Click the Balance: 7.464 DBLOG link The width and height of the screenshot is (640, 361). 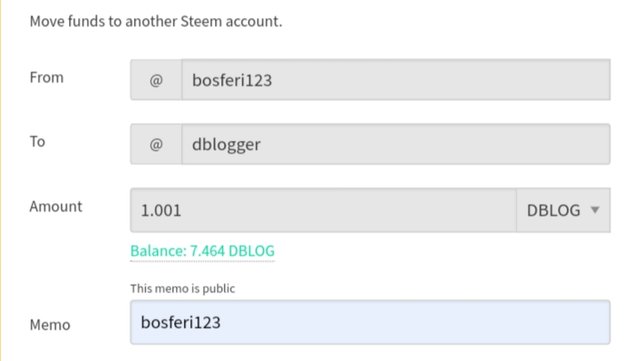[x=202, y=251]
